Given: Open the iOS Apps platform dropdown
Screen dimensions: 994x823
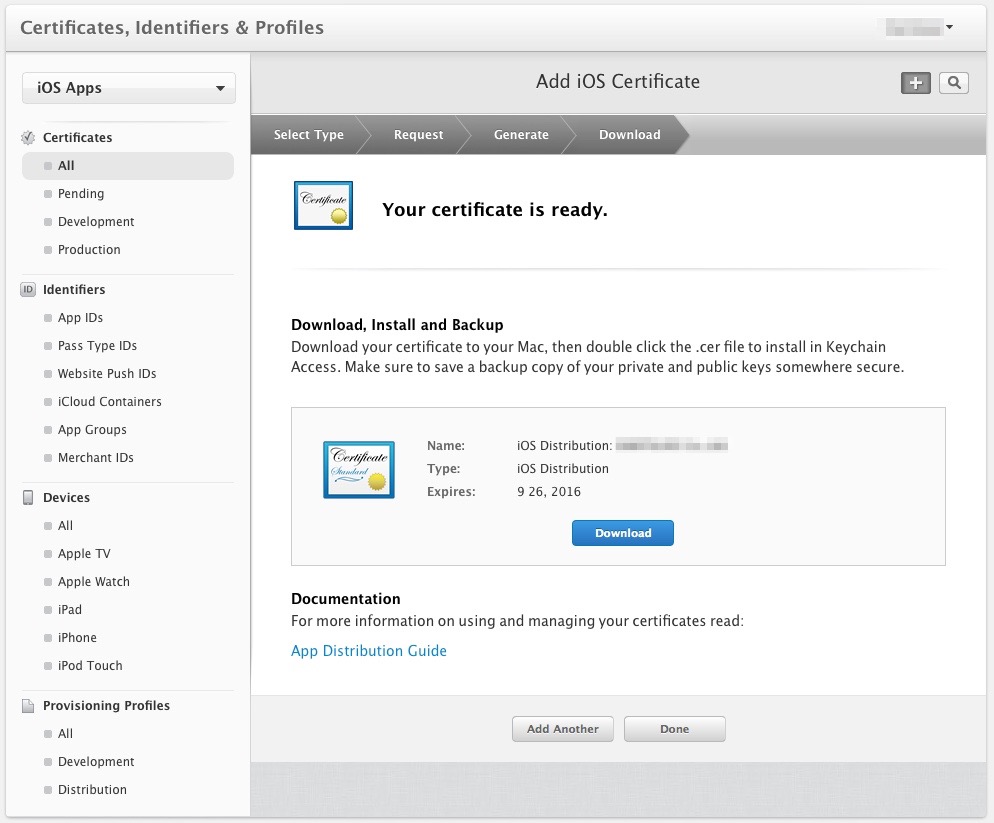Looking at the screenshot, I should [129, 88].
